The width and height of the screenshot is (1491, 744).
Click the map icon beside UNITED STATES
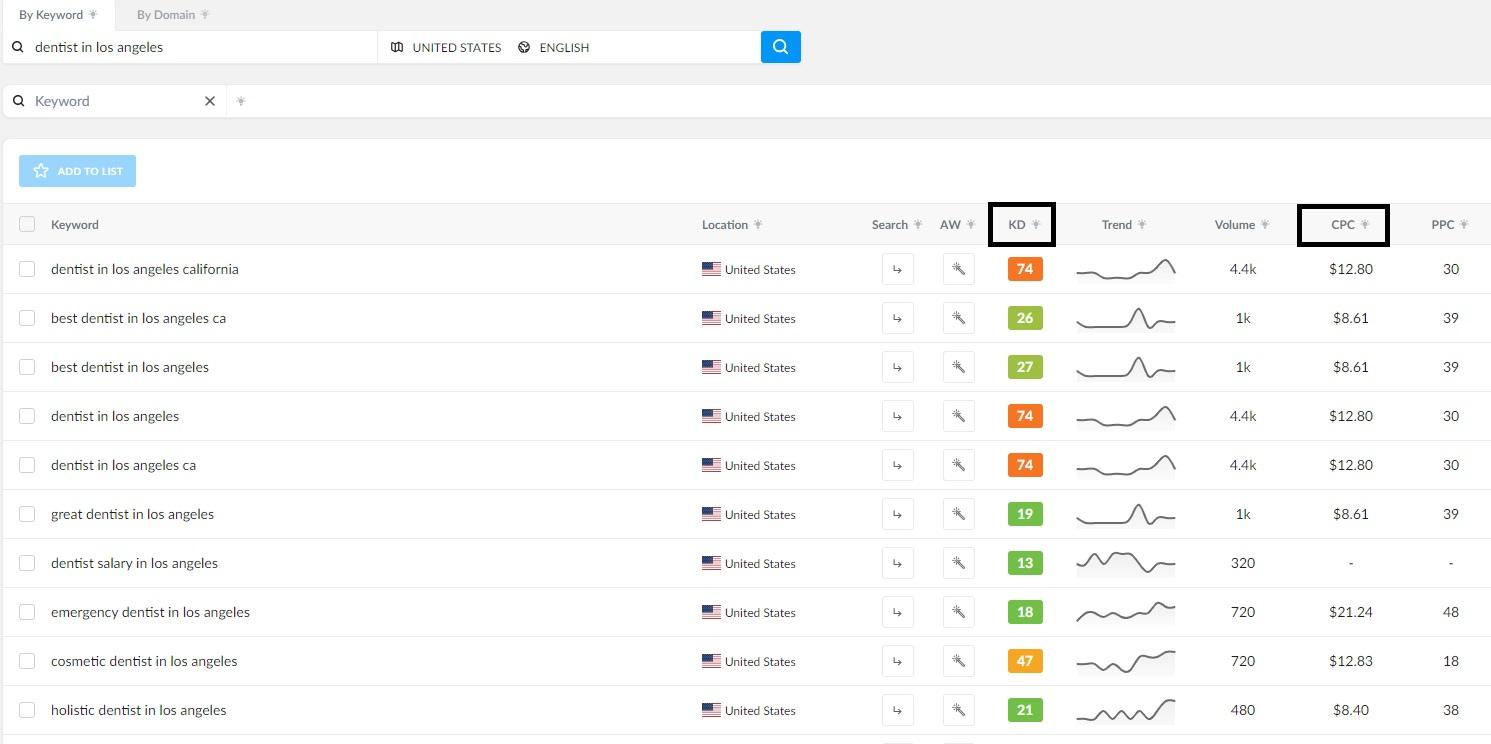point(397,47)
